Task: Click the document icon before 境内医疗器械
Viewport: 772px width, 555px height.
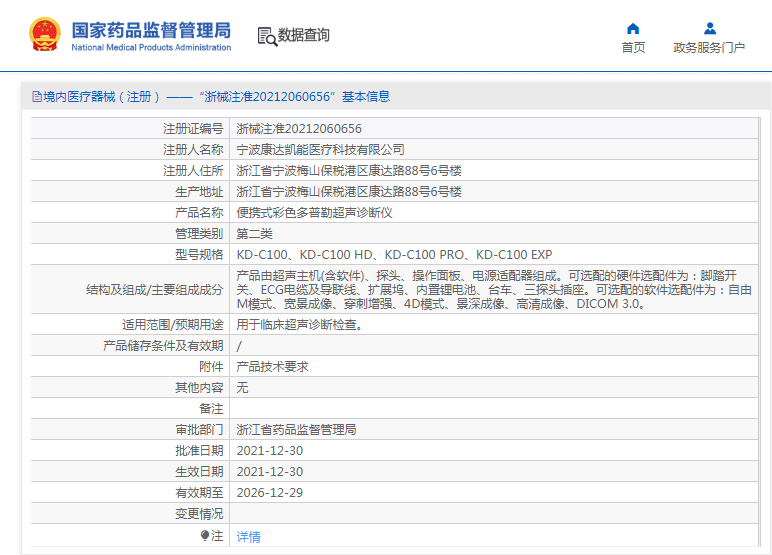Action: [37, 97]
